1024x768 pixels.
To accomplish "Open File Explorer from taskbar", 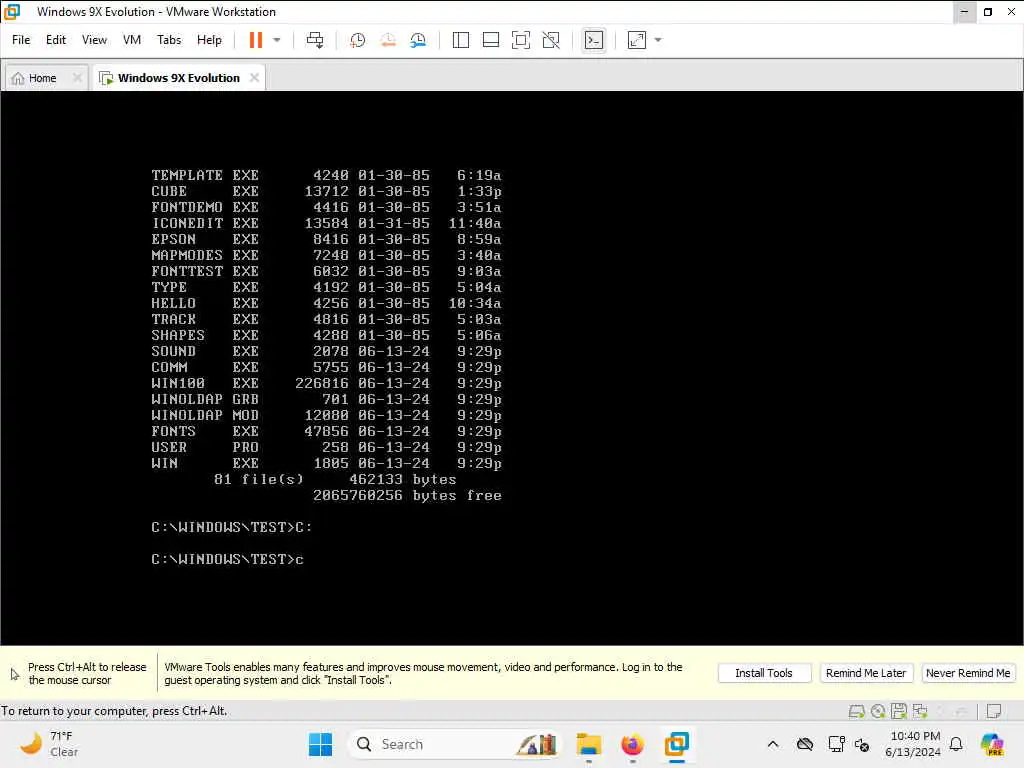I will 588,744.
